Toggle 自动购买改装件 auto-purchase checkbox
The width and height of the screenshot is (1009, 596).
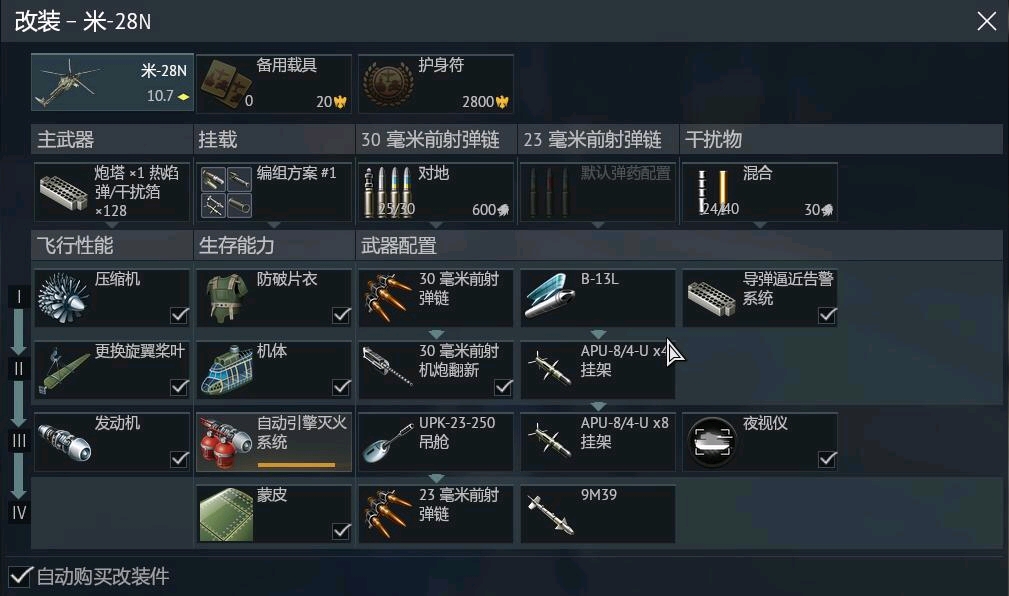click(x=20, y=575)
